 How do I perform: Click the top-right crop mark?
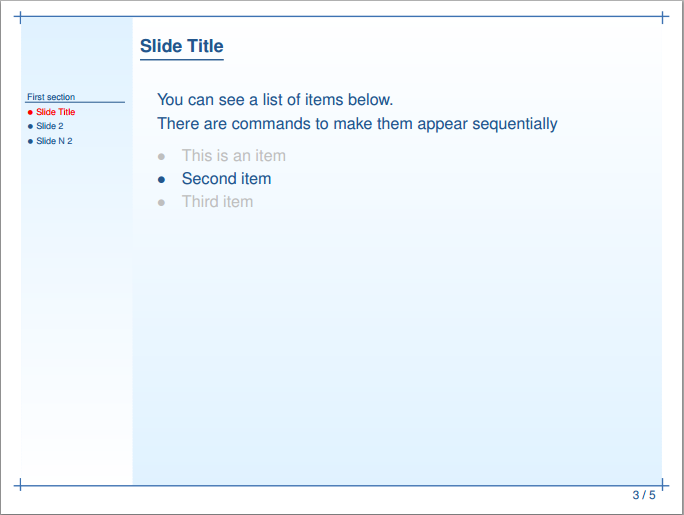point(663,17)
